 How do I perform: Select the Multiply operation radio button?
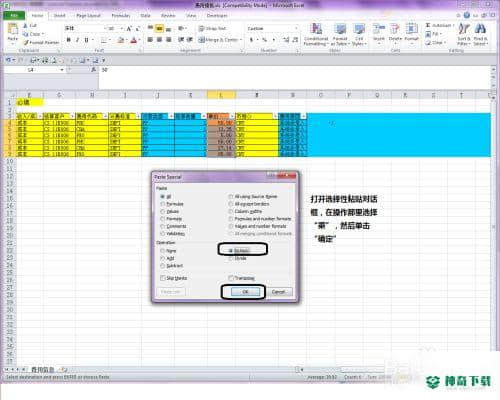231,250
